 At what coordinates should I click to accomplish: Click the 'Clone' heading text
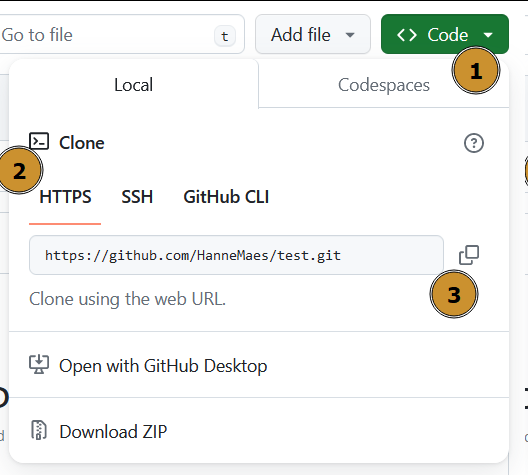point(82,143)
